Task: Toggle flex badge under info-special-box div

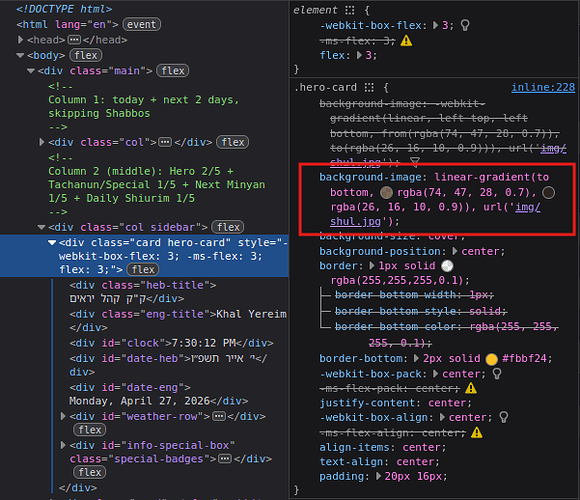Action: 90,472
